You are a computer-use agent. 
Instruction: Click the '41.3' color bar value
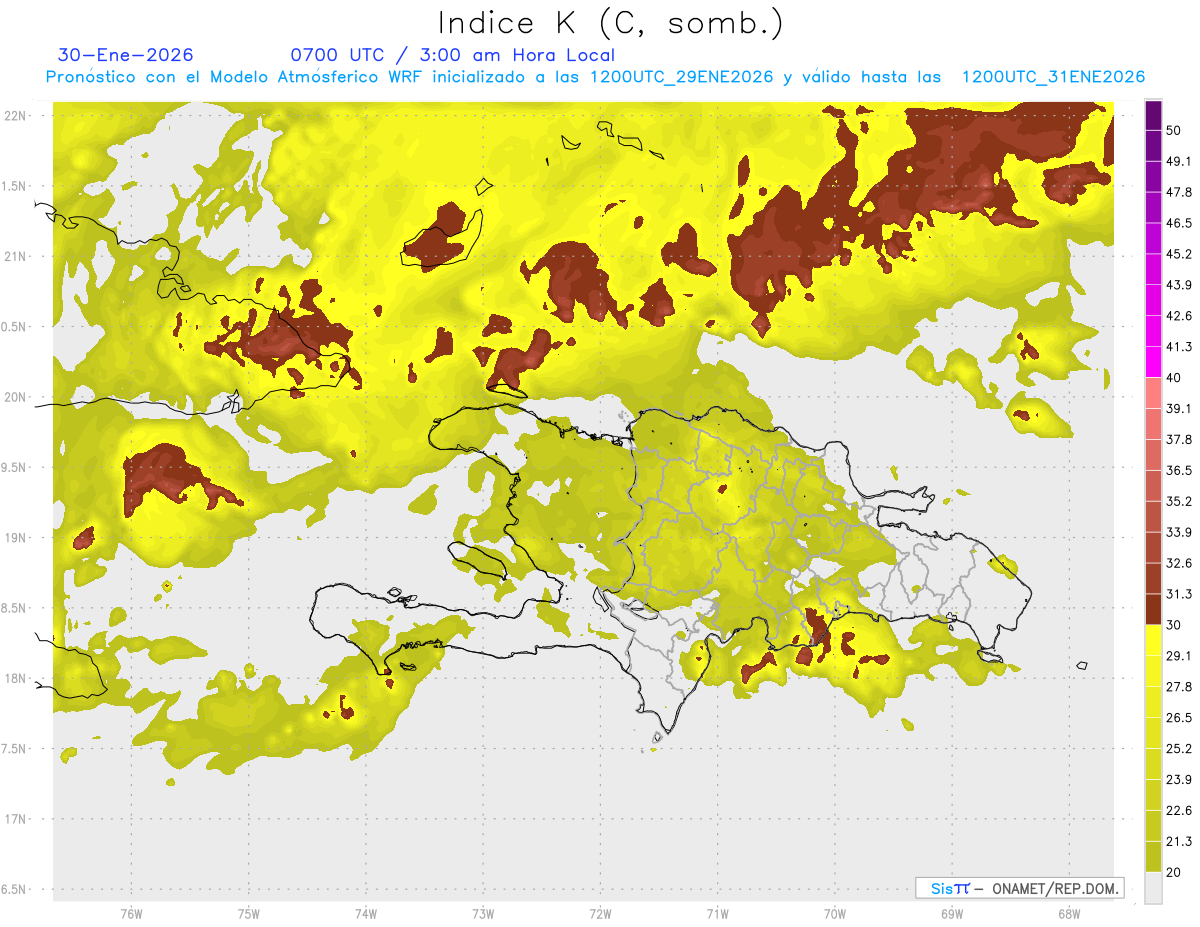[1179, 348]
